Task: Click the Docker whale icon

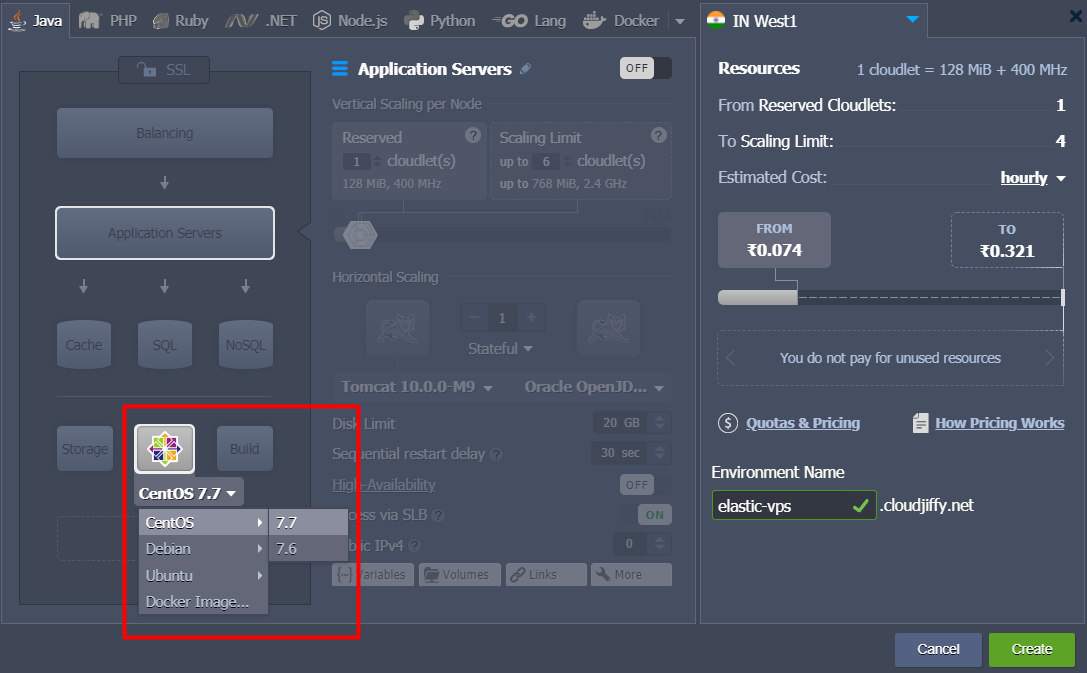Action: click(595, 19)
